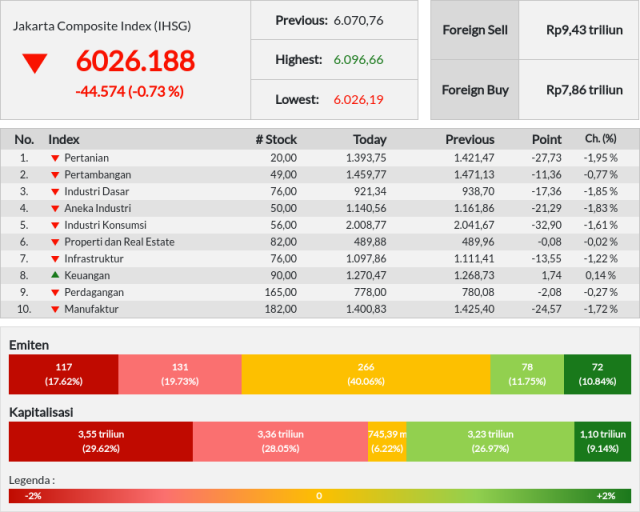Click the # Stock column header
The image size is (640, 512).
point(276,140)
